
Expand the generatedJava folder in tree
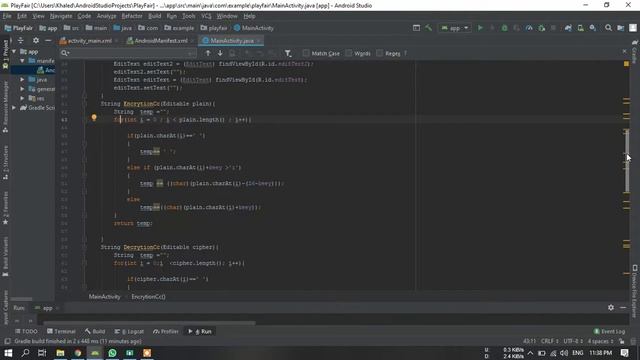[22, 89]
